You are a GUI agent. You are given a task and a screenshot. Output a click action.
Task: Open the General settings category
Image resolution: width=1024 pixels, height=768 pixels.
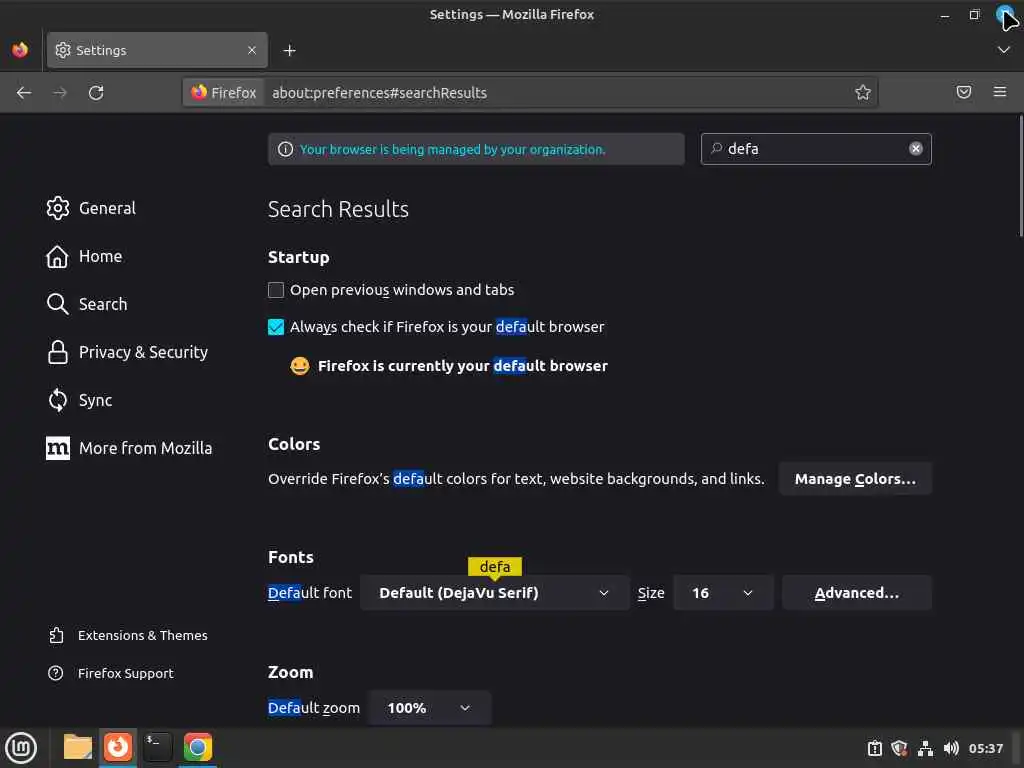pos(91,208)
